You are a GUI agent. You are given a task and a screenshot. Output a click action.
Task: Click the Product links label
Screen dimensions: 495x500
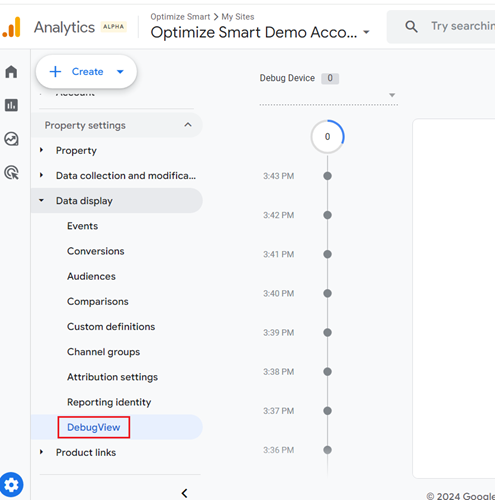[86, 452]
